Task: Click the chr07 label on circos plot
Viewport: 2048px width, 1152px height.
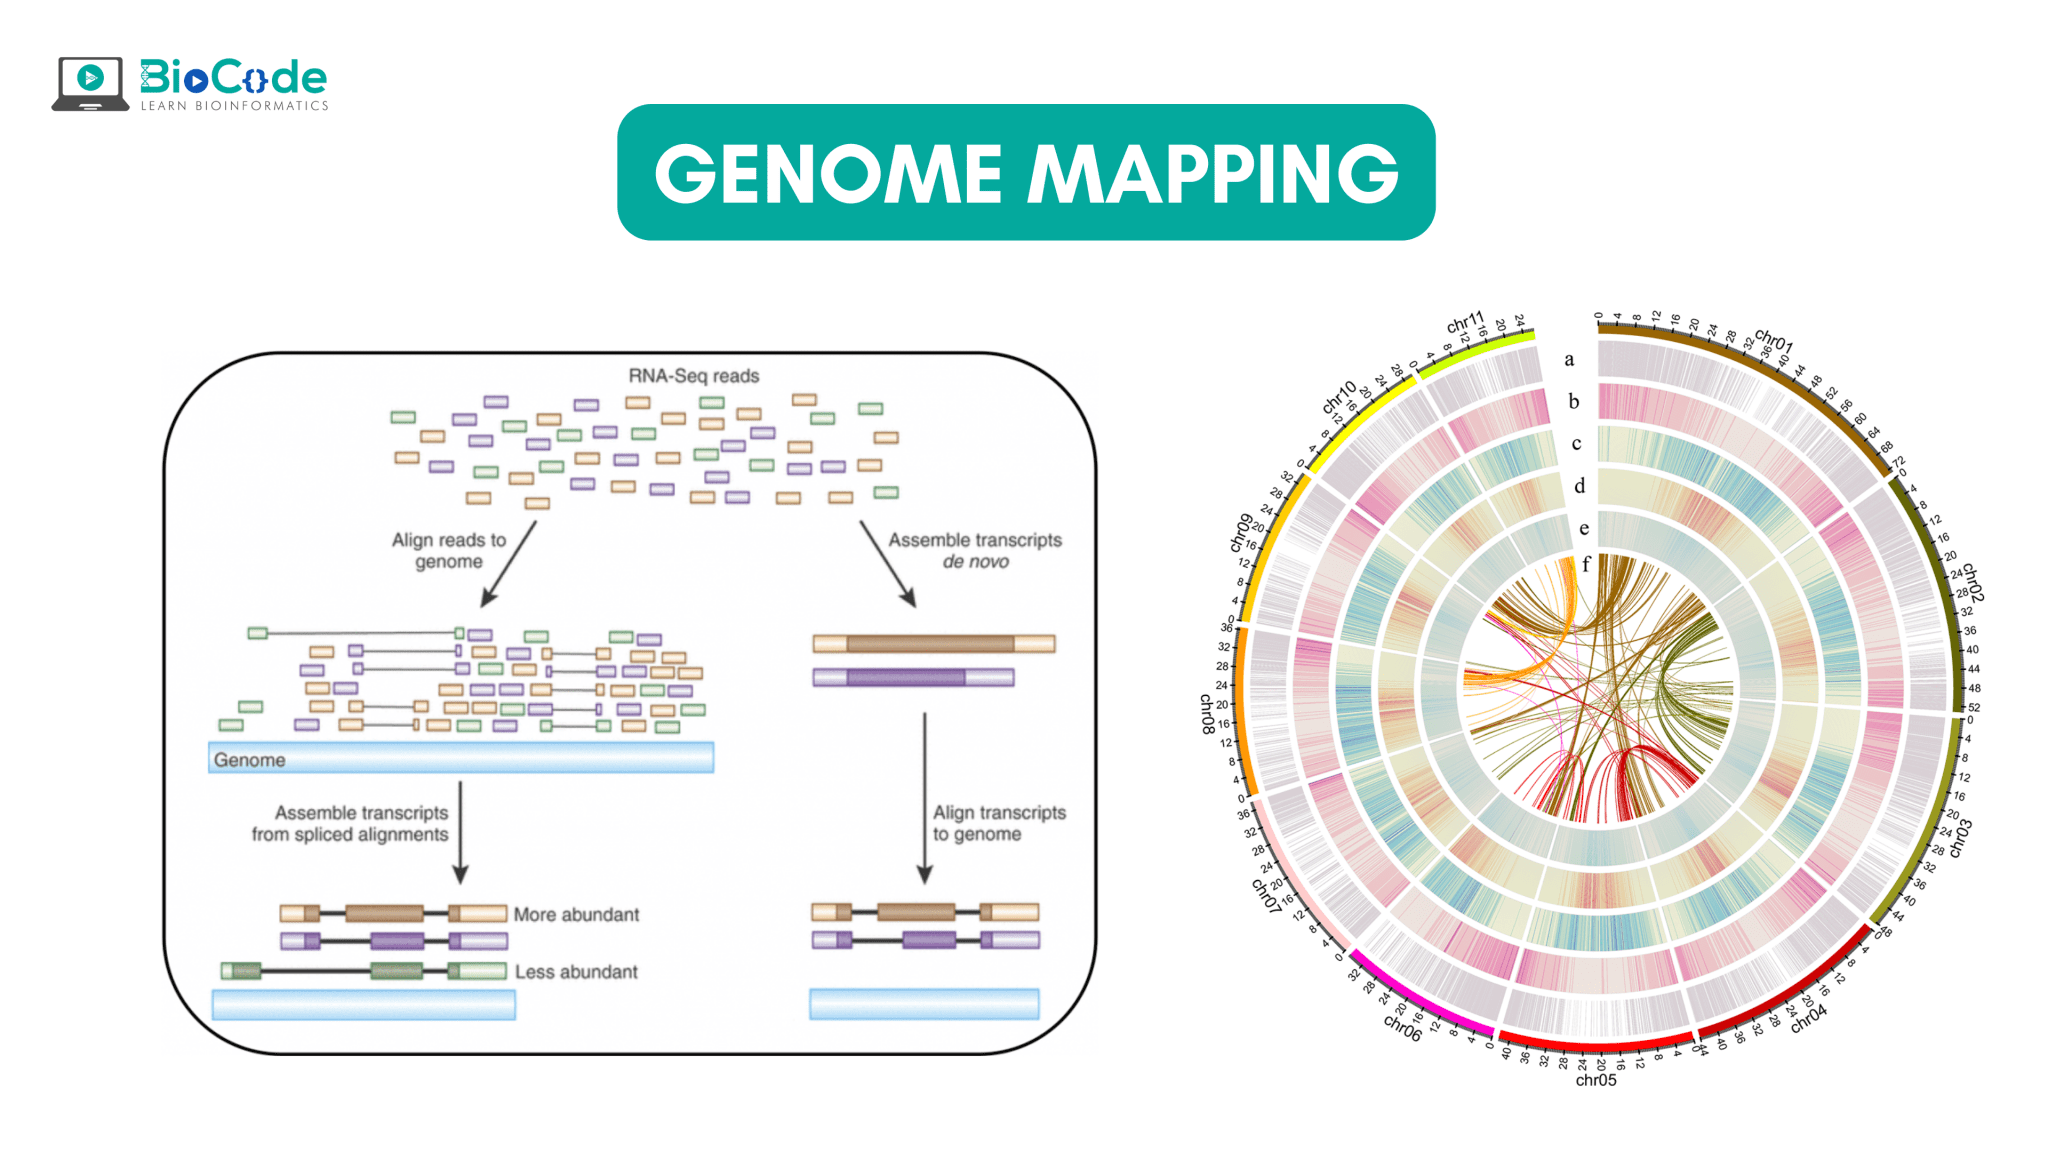Action: coord(1266,895)
